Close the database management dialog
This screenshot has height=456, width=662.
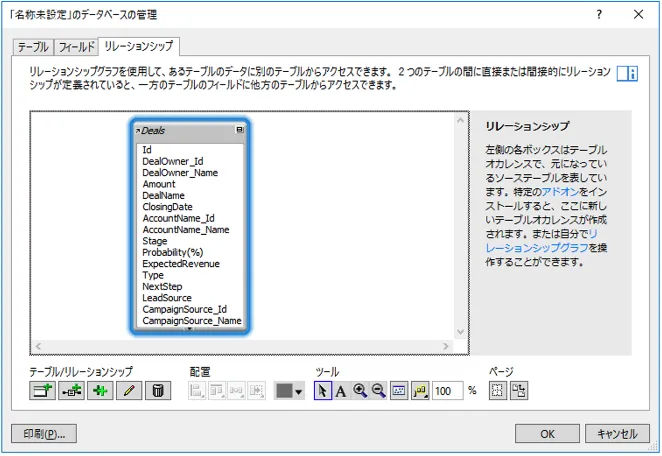point(638,14)
